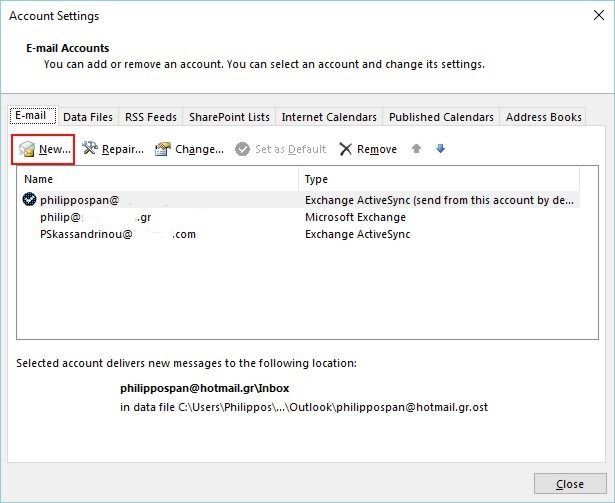The width and height of the screenshot is (615, 503).
Task: Click Exchange ActiveSync type for PSkassandrinou
Action: point(357,234)
